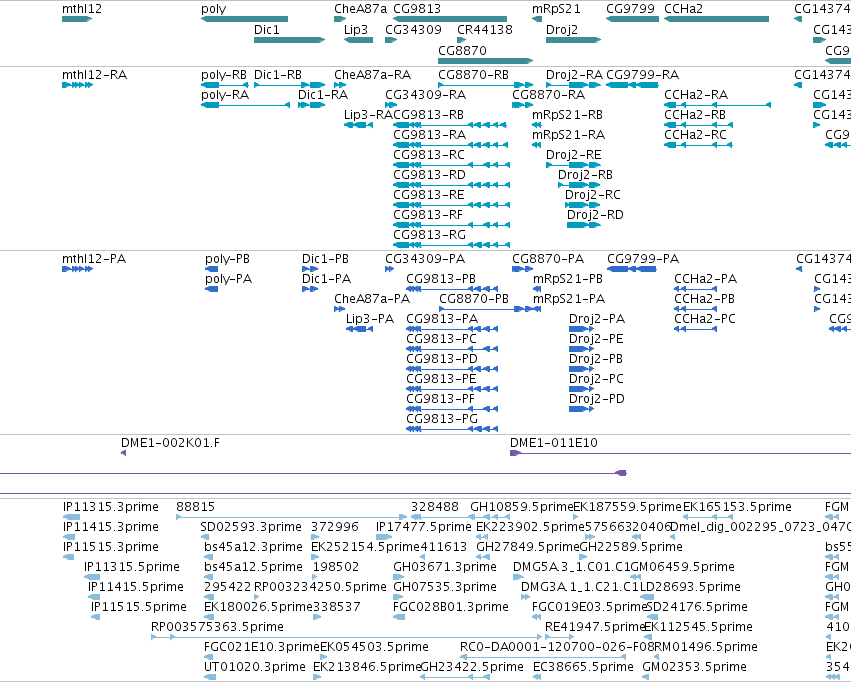
Task: Select protein CCHa2-PB label
Action: (x=704, y=299)
